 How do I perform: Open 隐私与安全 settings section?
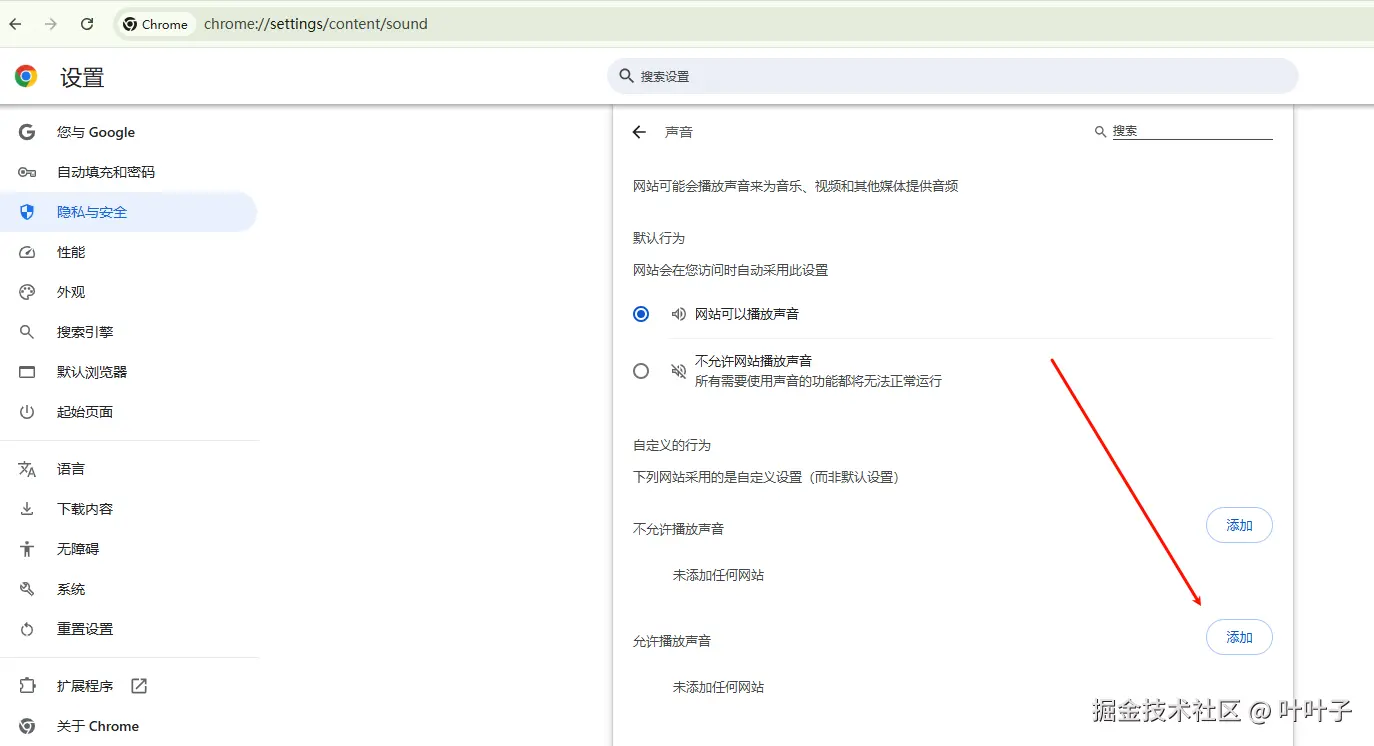tap(128, 212)
